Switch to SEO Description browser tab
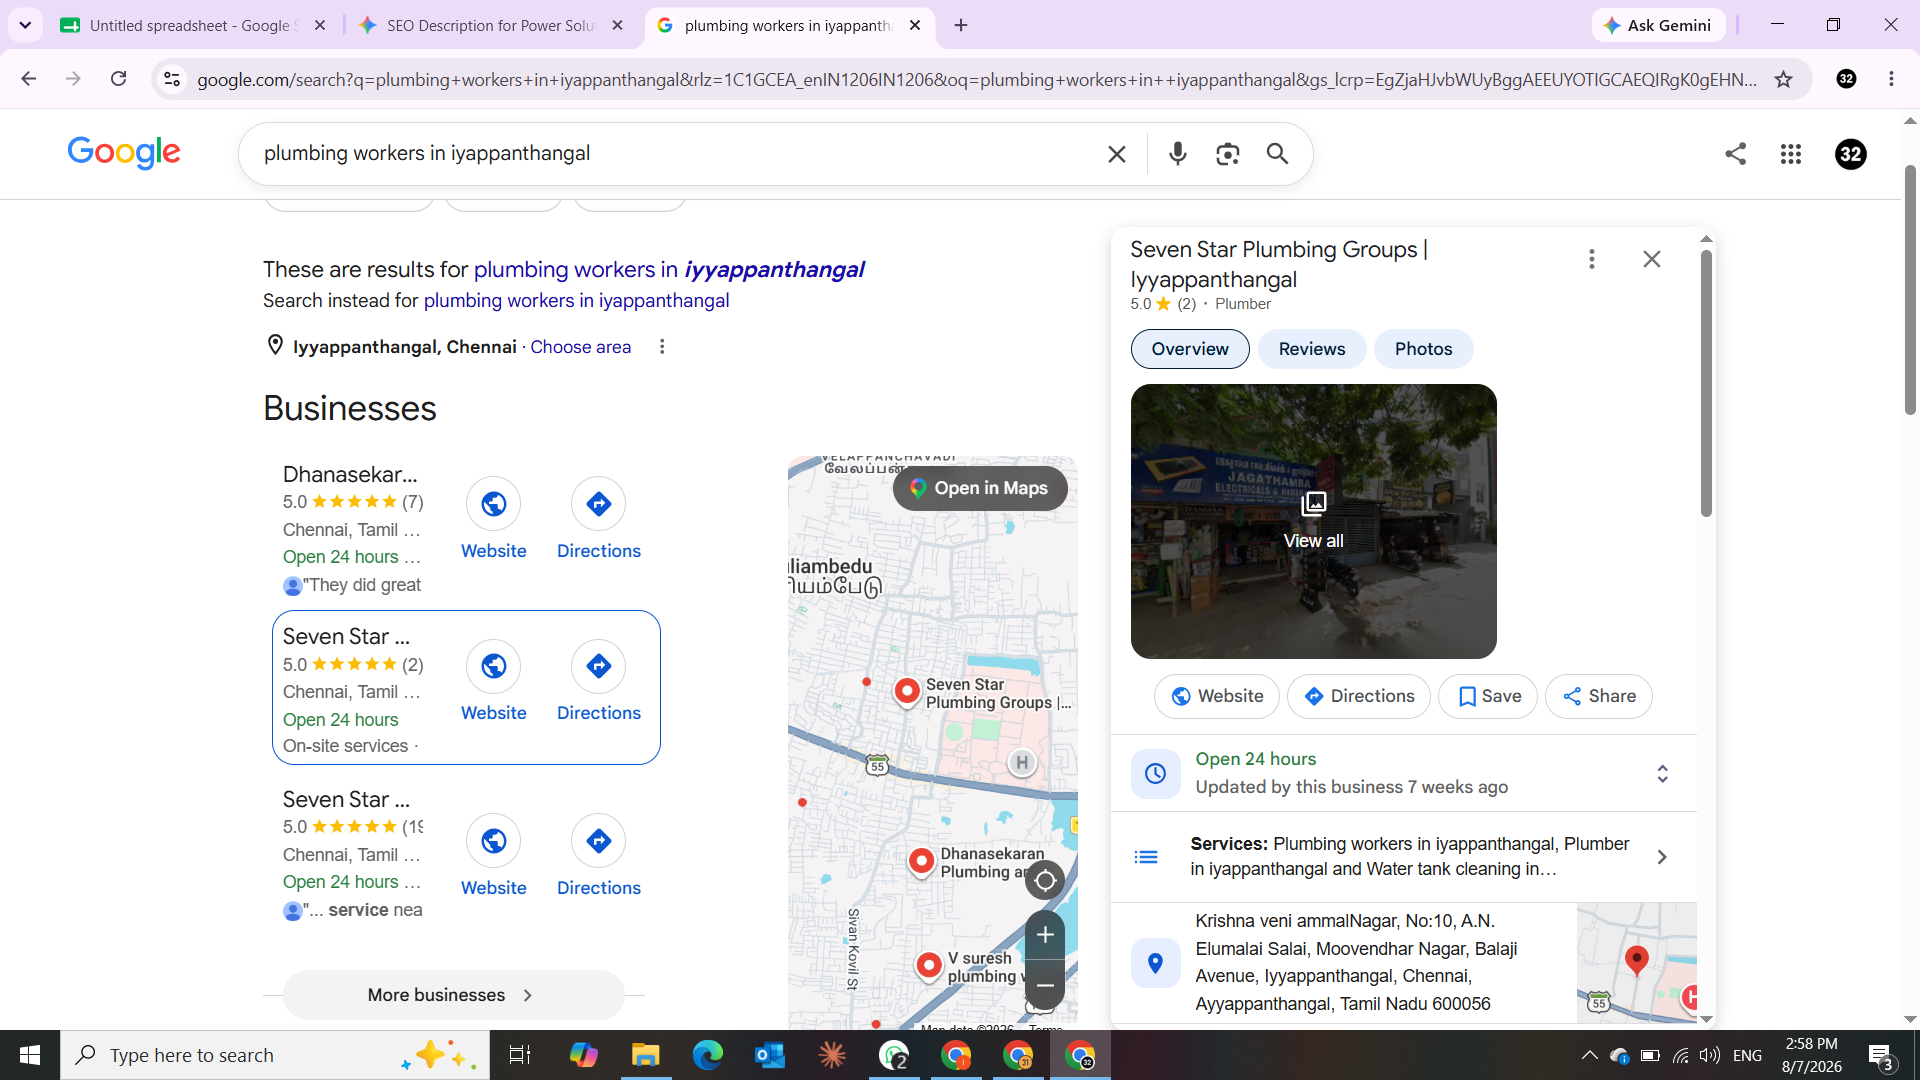 [492, 25]
